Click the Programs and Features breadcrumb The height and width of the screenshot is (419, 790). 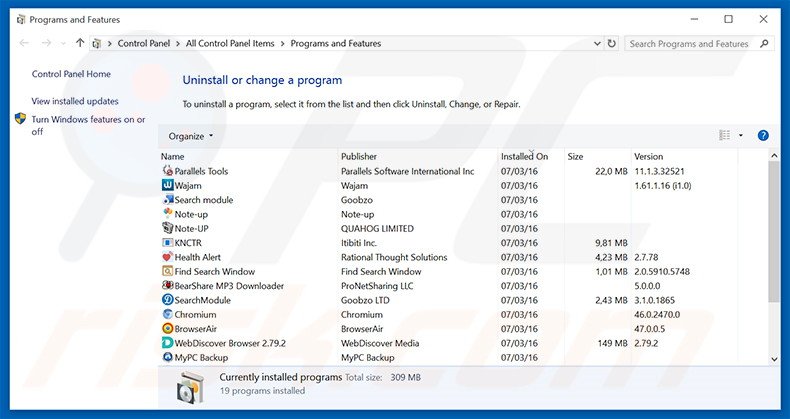[x=336, y=43]
